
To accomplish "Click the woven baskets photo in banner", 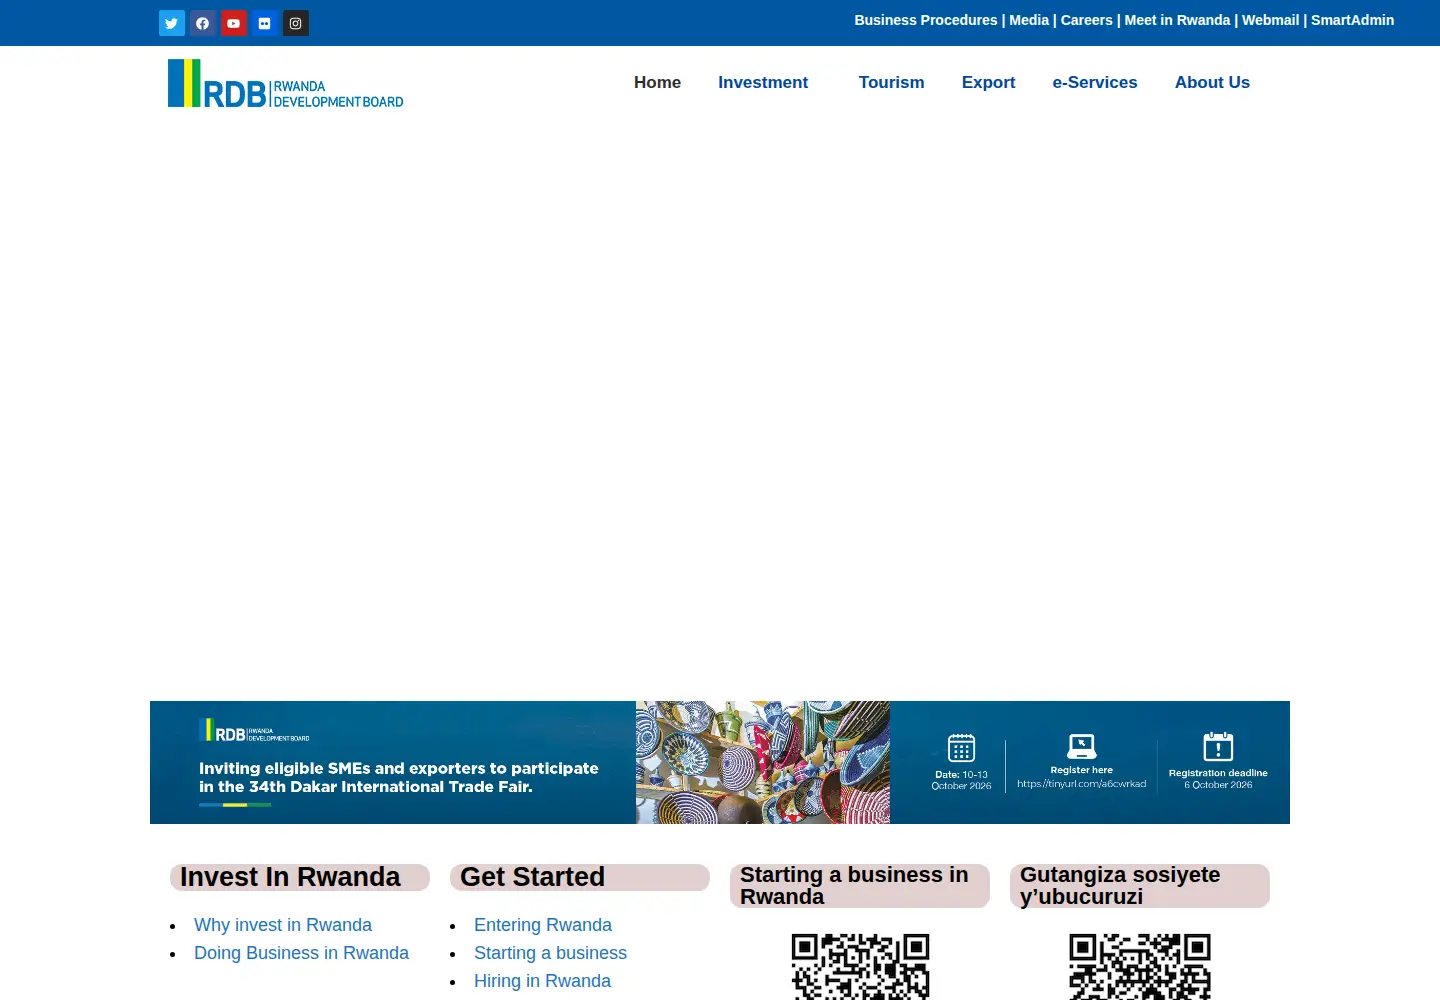I will tap(763, 762).
